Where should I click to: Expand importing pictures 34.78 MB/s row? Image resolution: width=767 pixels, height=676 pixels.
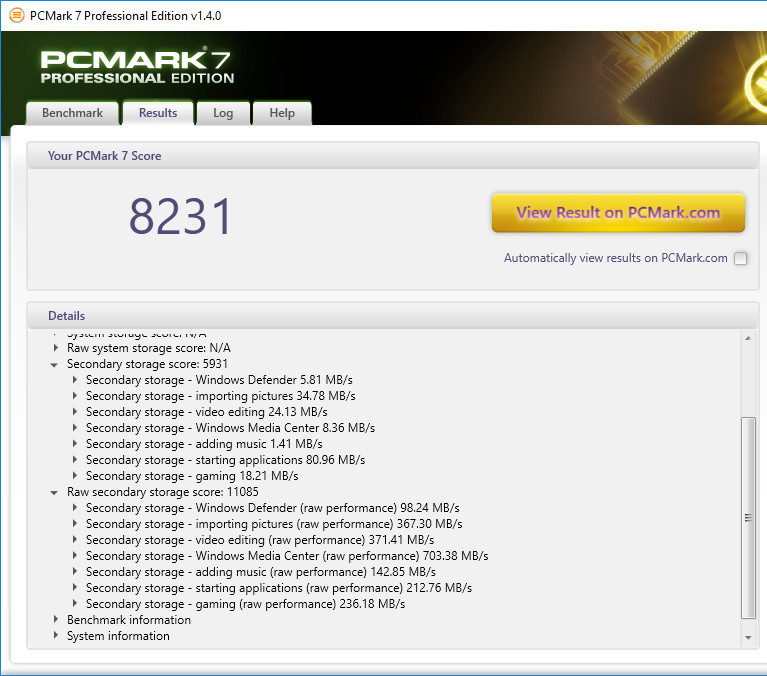pos(75,396)
